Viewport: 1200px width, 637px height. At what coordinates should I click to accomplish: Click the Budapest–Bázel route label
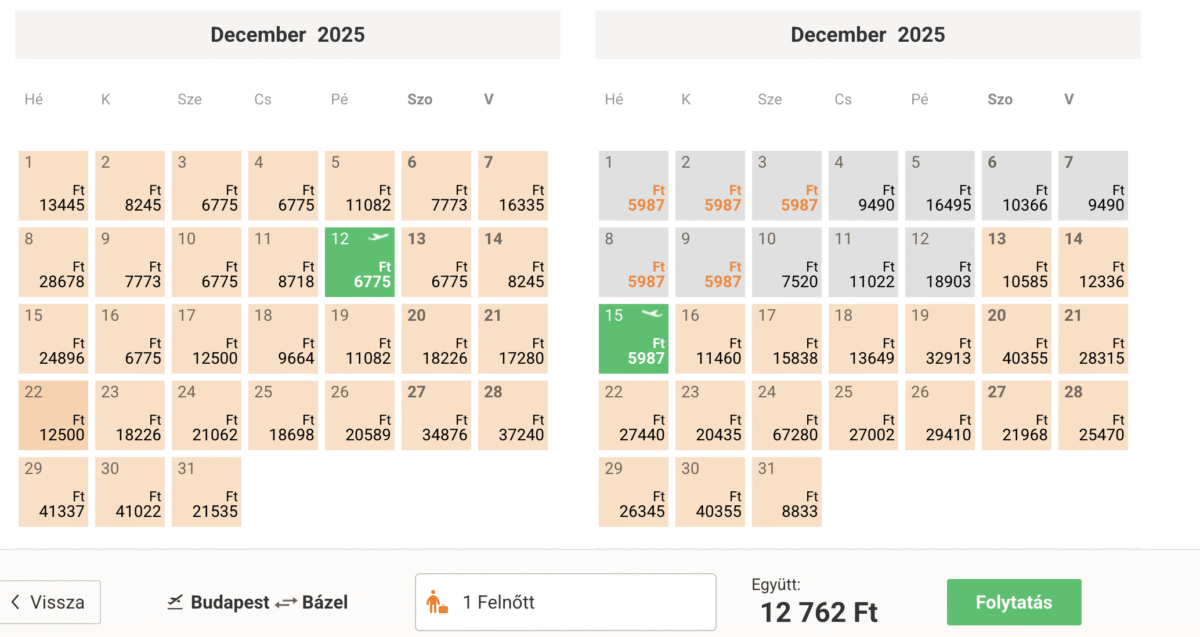258,602
